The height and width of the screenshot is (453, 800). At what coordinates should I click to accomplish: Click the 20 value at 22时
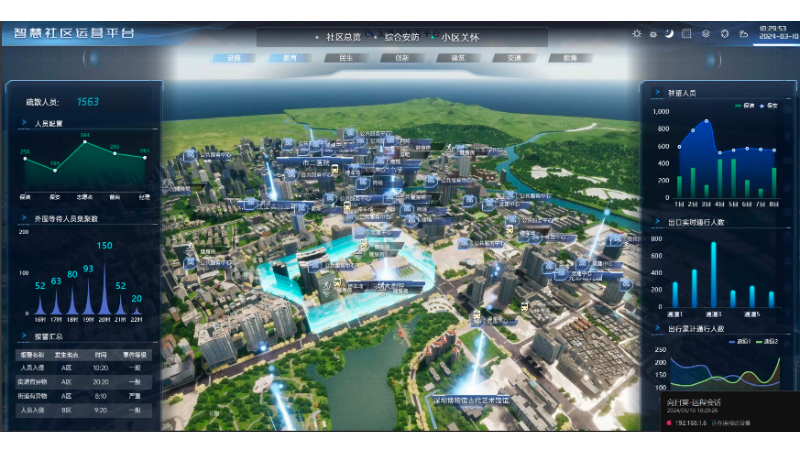137,298
